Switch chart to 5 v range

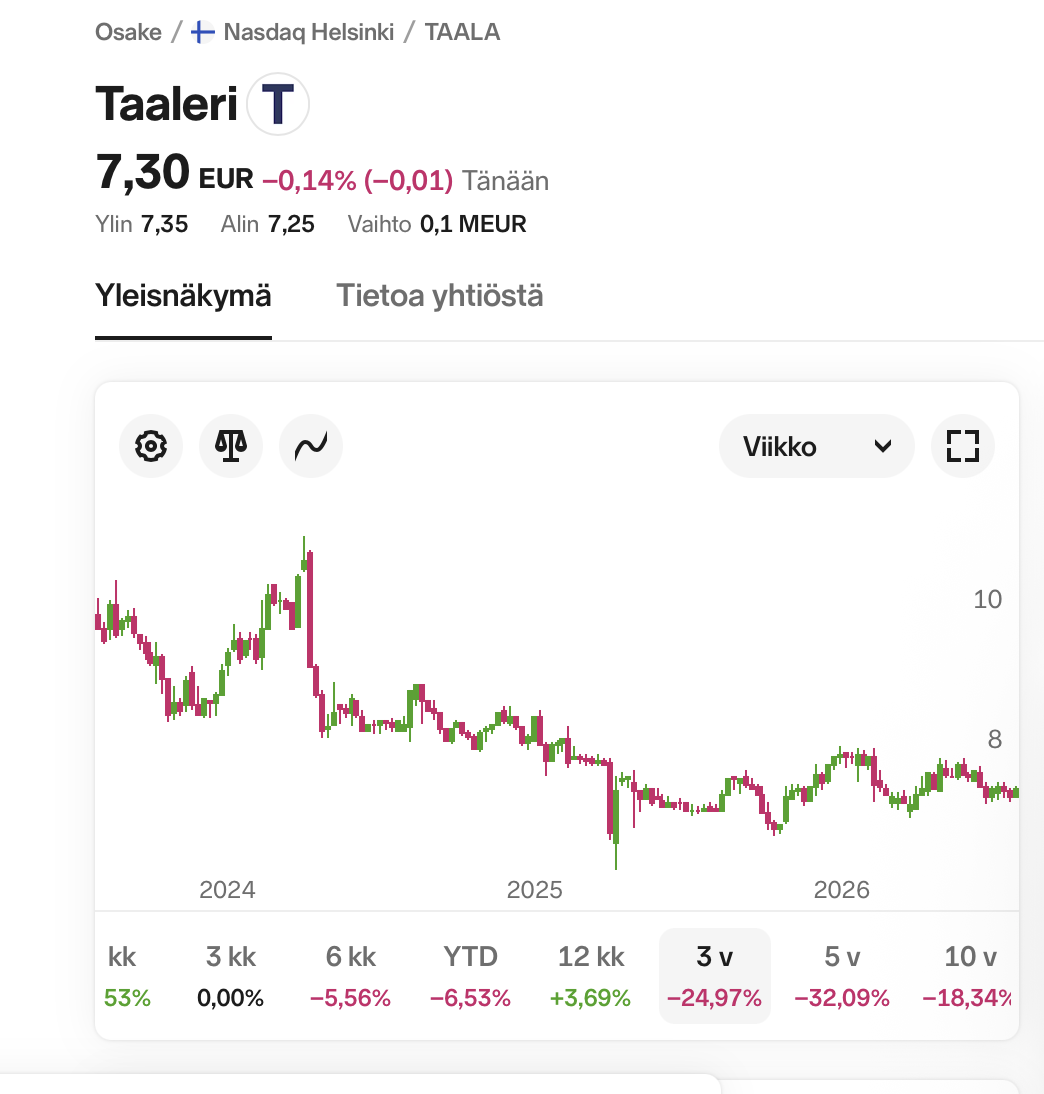click(842, 976)
